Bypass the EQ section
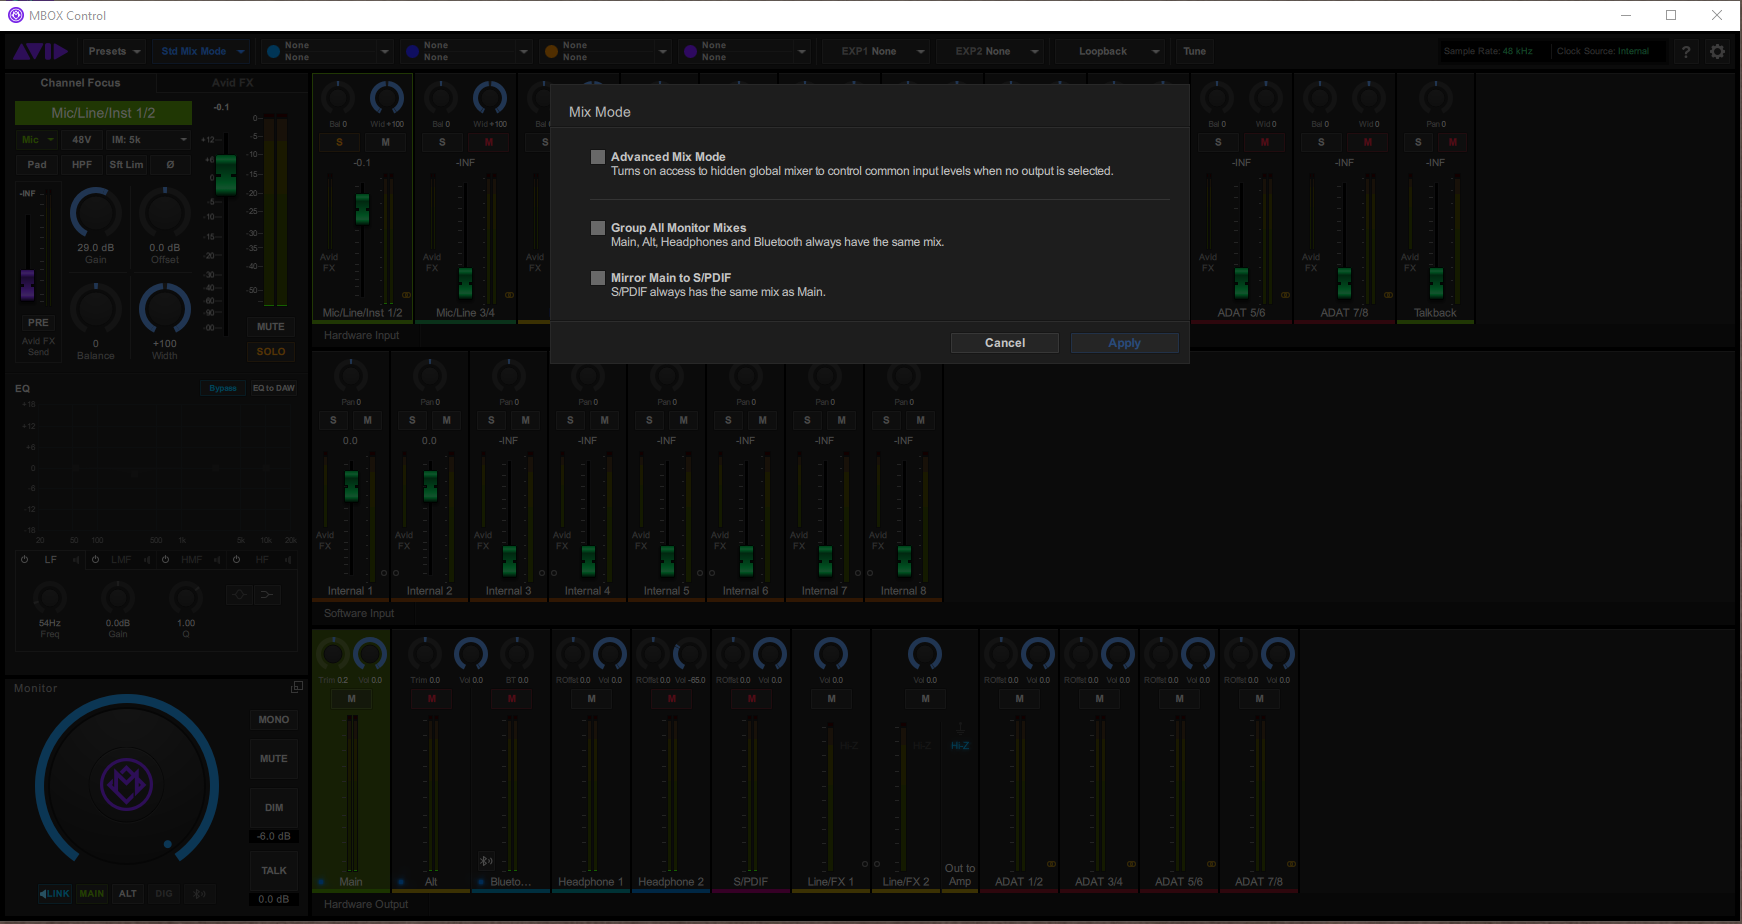The image size is (1742, 924). pyautogui.click(x=222, y=388)
